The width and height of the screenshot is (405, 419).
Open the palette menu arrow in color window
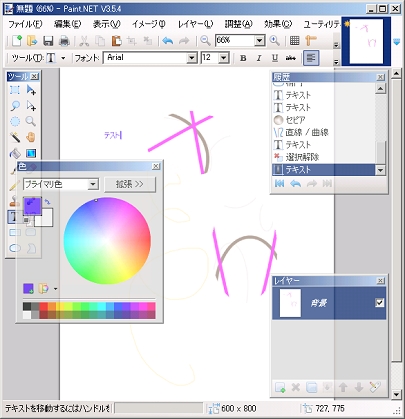pyautogui.click(x=55, y=289)
